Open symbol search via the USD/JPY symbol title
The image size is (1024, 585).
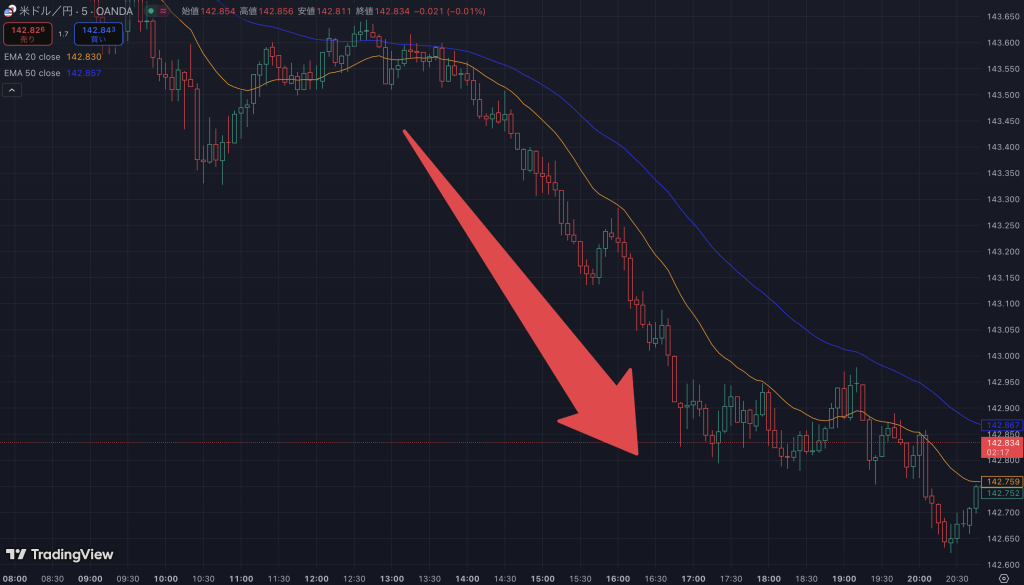click(75, 12)
